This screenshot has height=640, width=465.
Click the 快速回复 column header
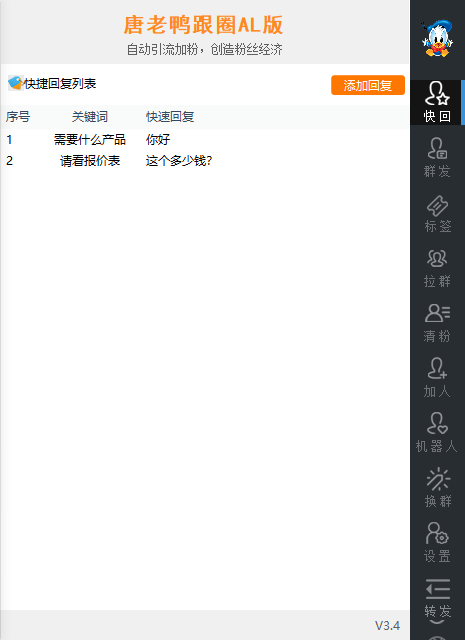click(170, 117)
